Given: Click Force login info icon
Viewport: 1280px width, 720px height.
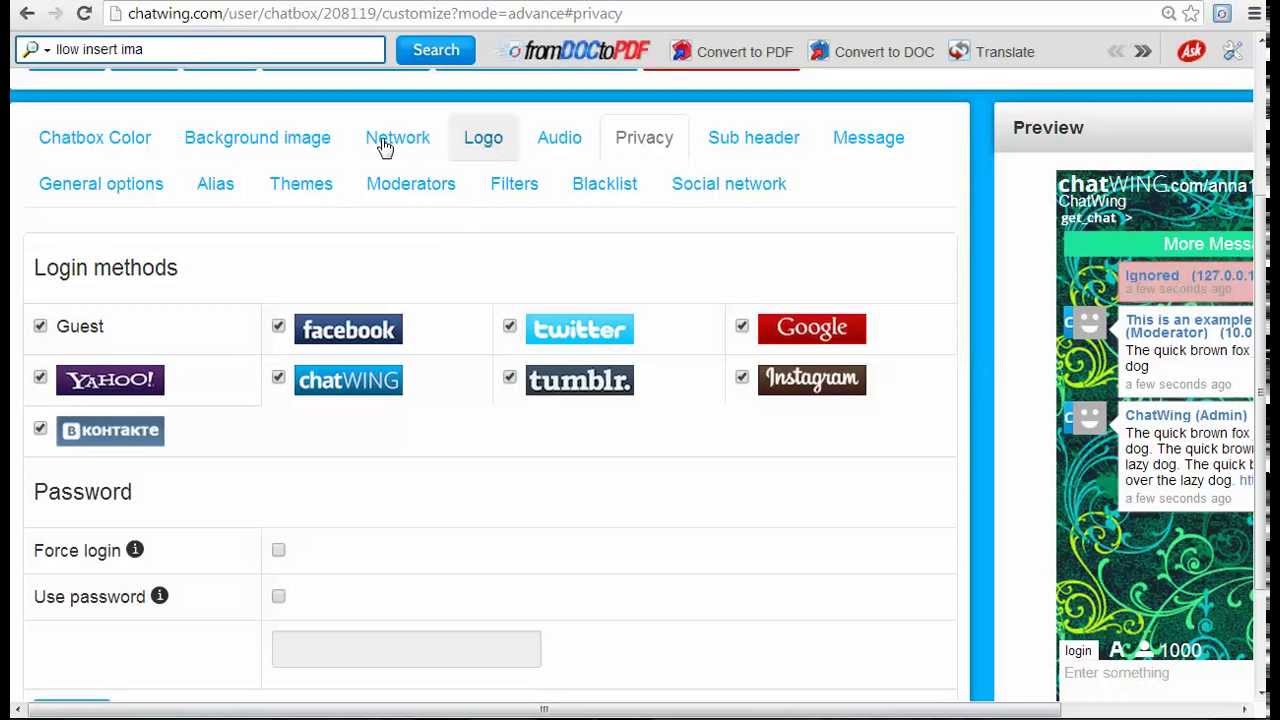Looking at the screenshot, I should click(x=135, y=549).
